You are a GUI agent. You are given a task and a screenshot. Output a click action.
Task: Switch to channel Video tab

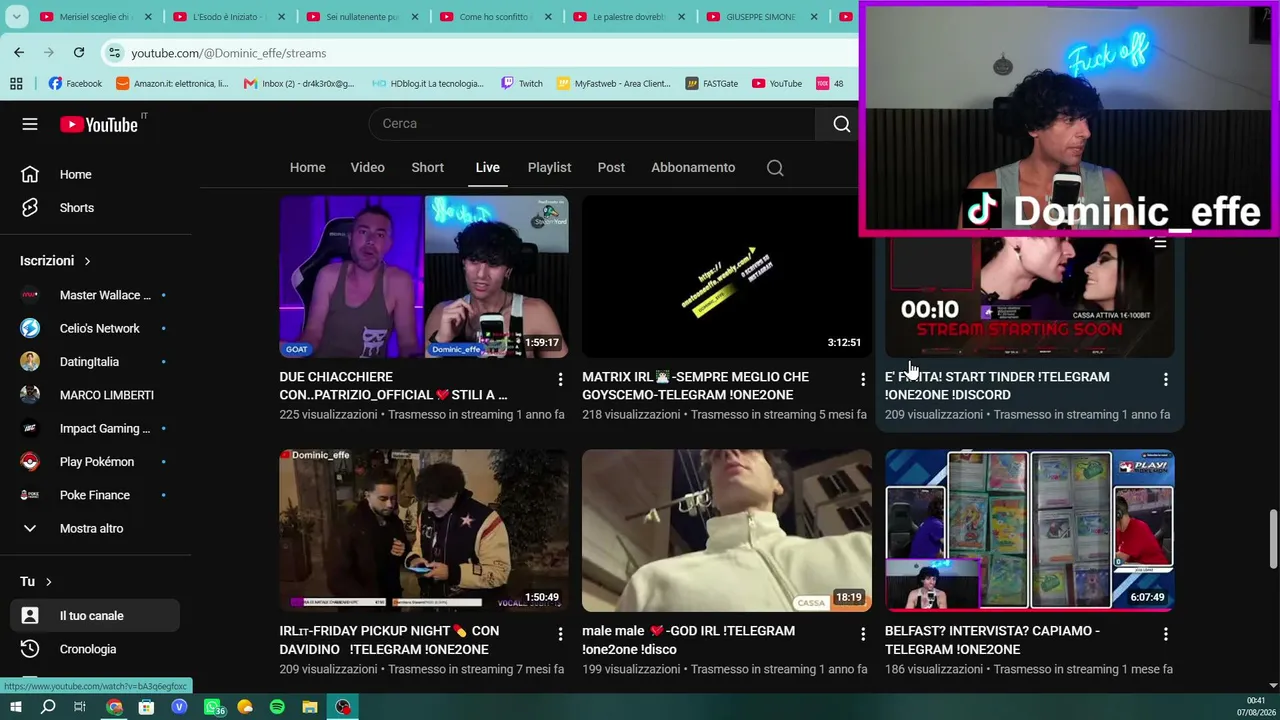coord(368,168)
